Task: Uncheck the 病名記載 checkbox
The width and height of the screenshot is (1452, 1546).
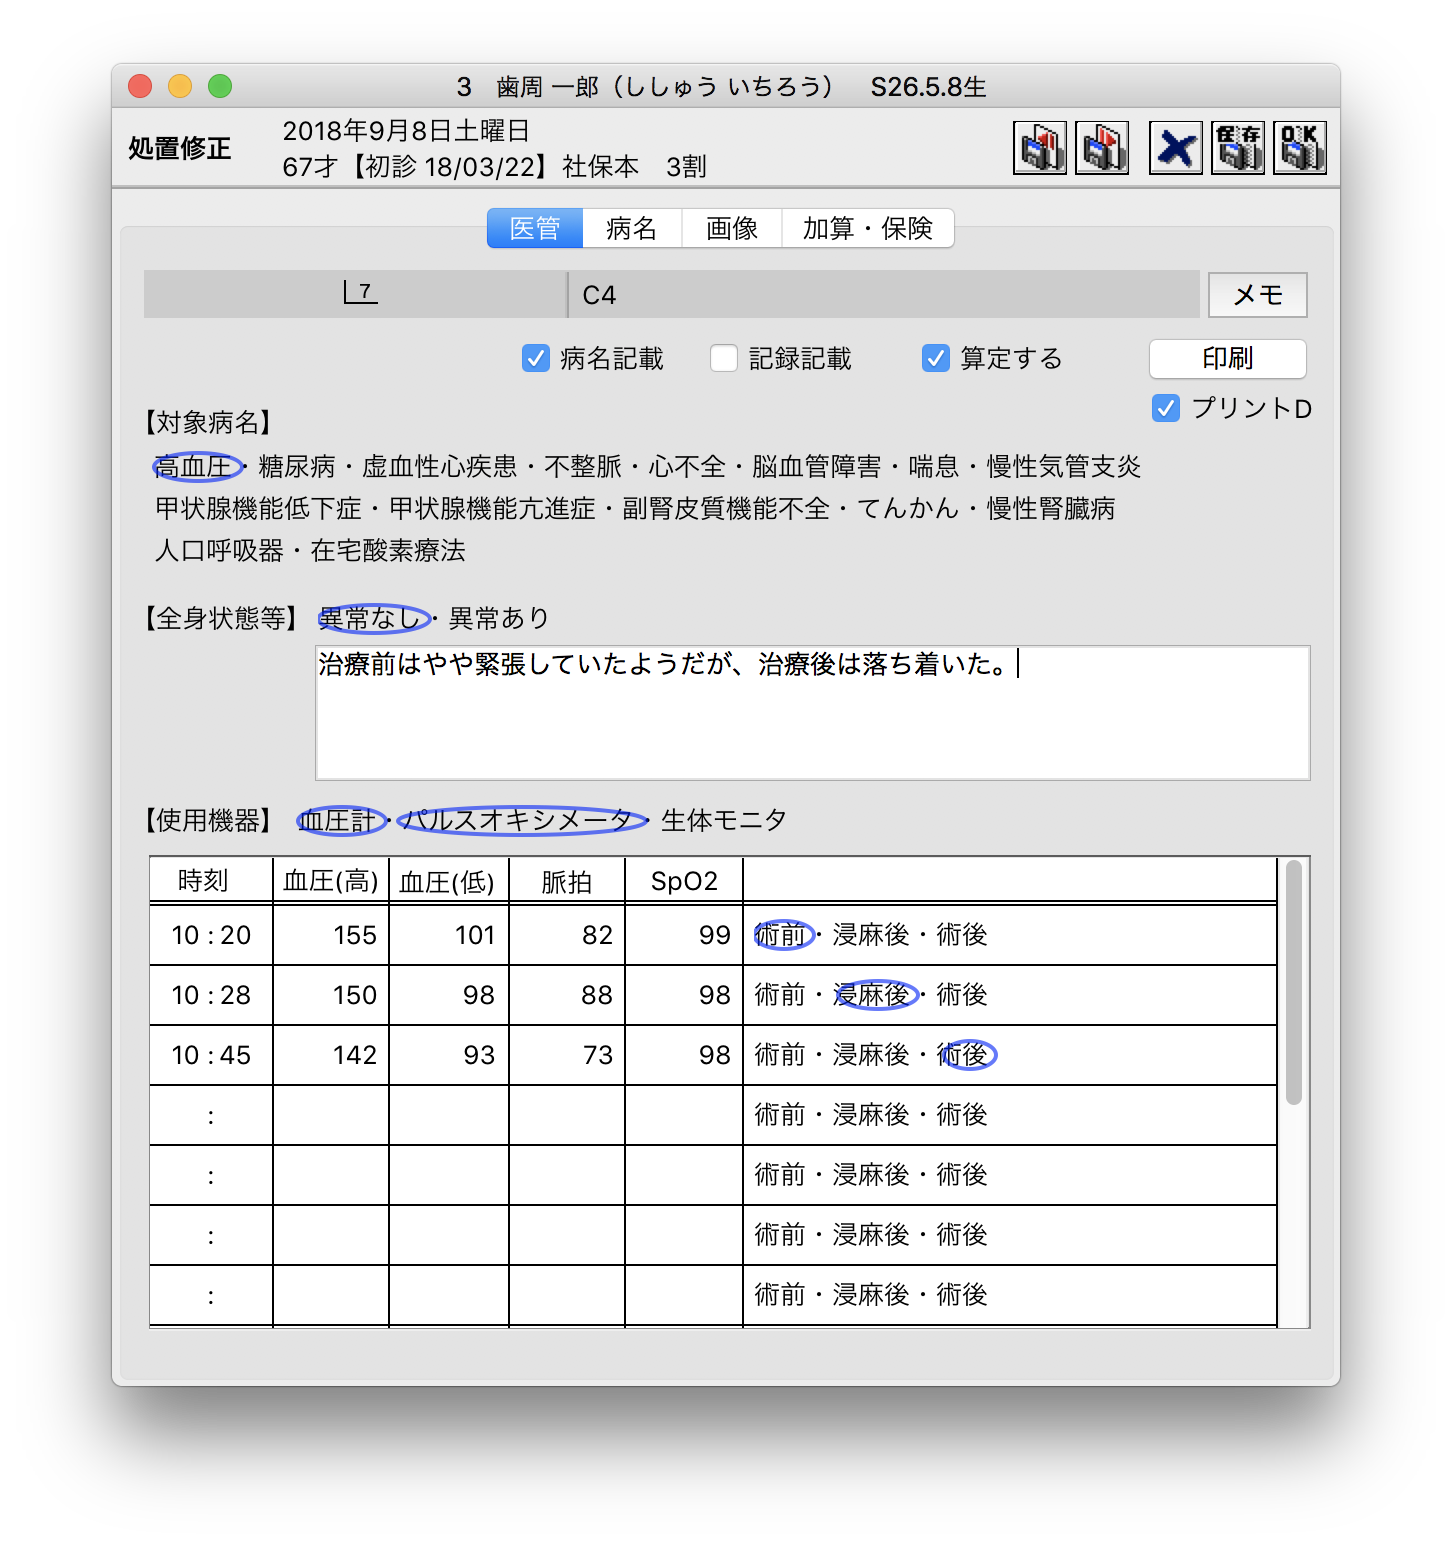Action: point(536,358)
